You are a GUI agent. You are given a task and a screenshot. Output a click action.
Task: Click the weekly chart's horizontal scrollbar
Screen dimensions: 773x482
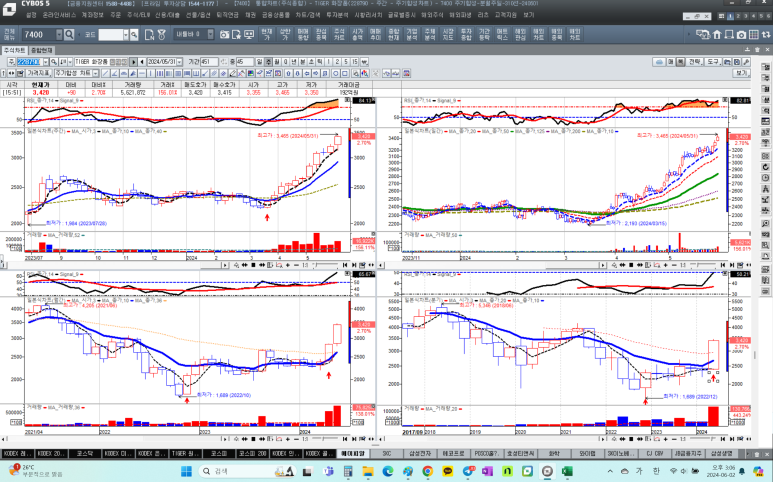tap(115, 265)
